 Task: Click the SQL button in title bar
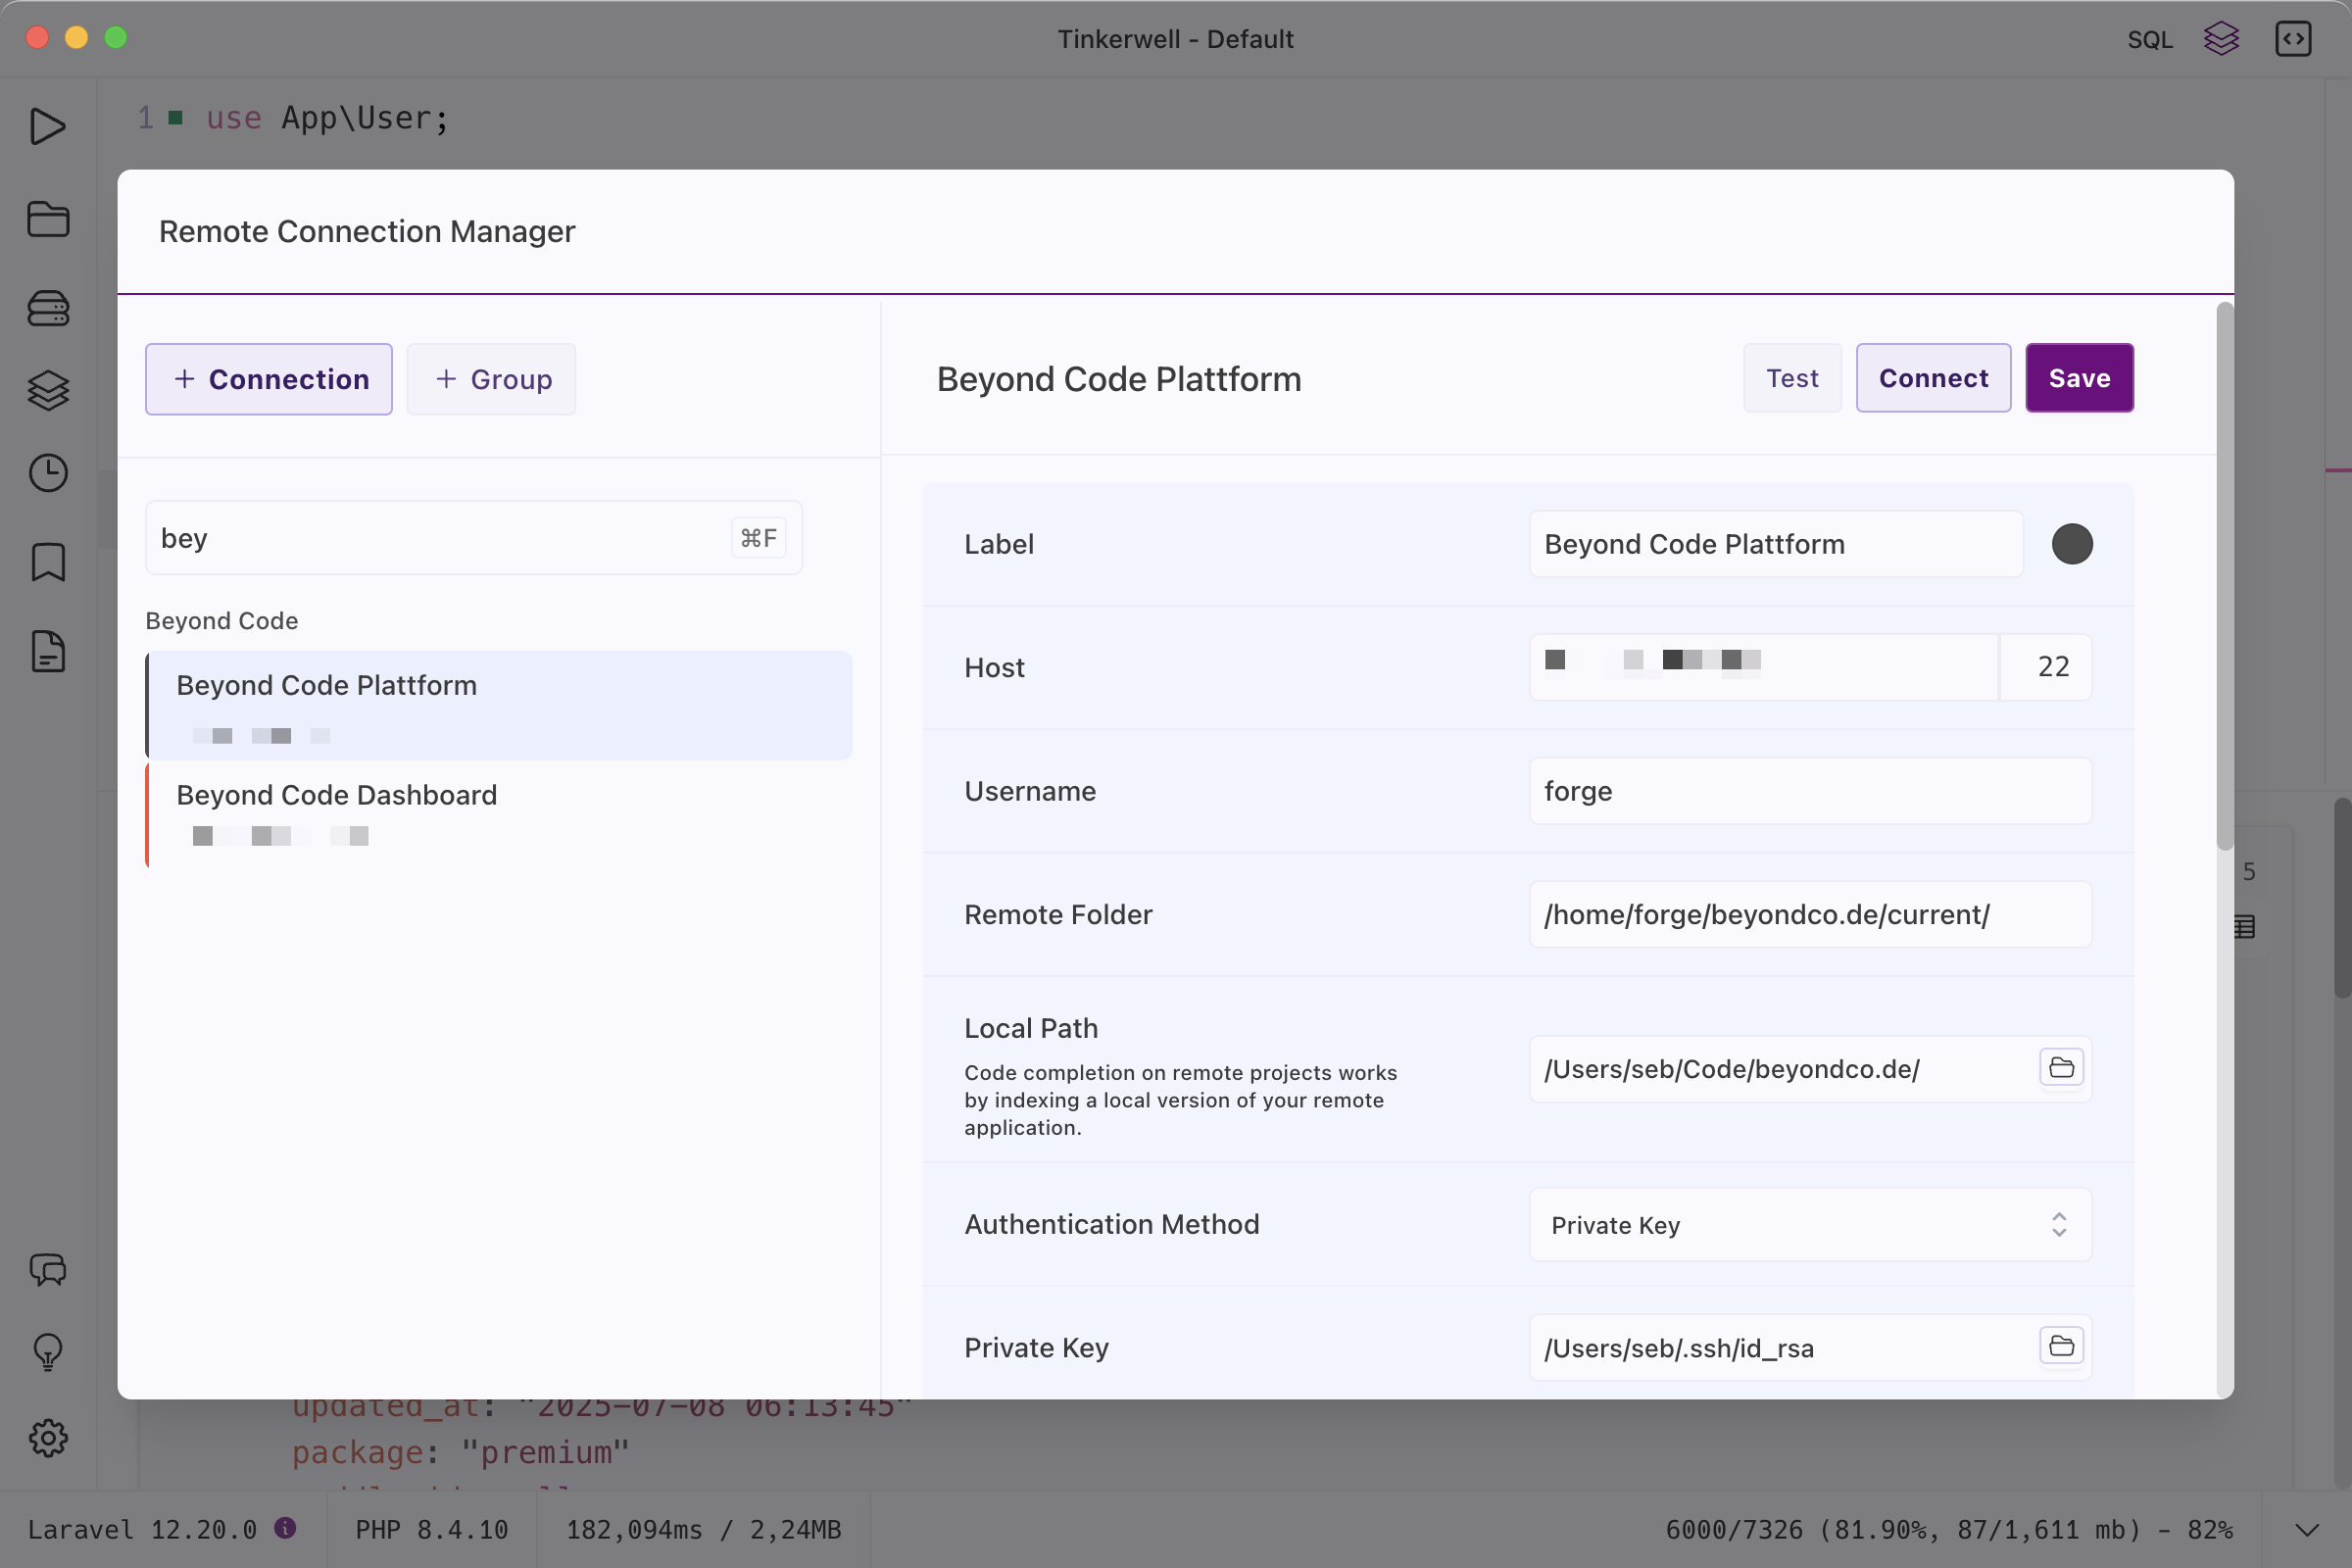coord(2149,39)
